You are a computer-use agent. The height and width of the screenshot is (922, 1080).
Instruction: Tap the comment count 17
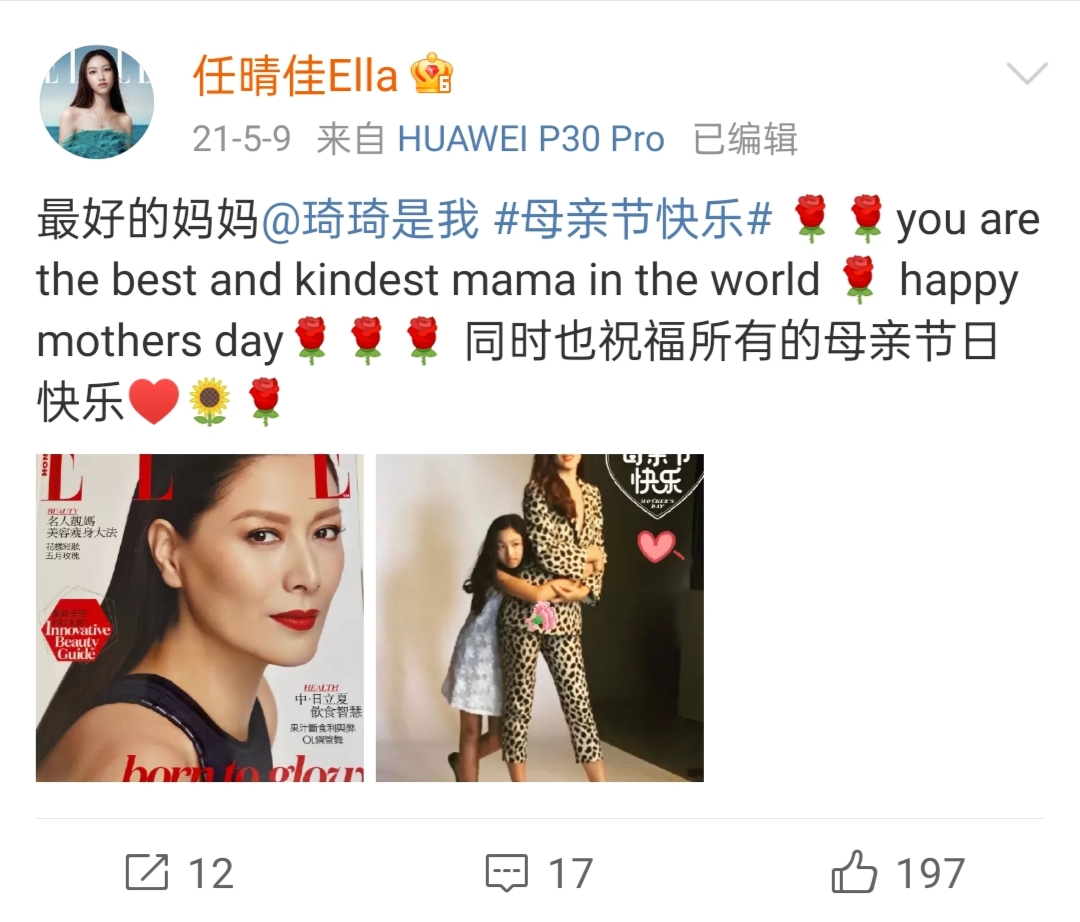(570, 874)
